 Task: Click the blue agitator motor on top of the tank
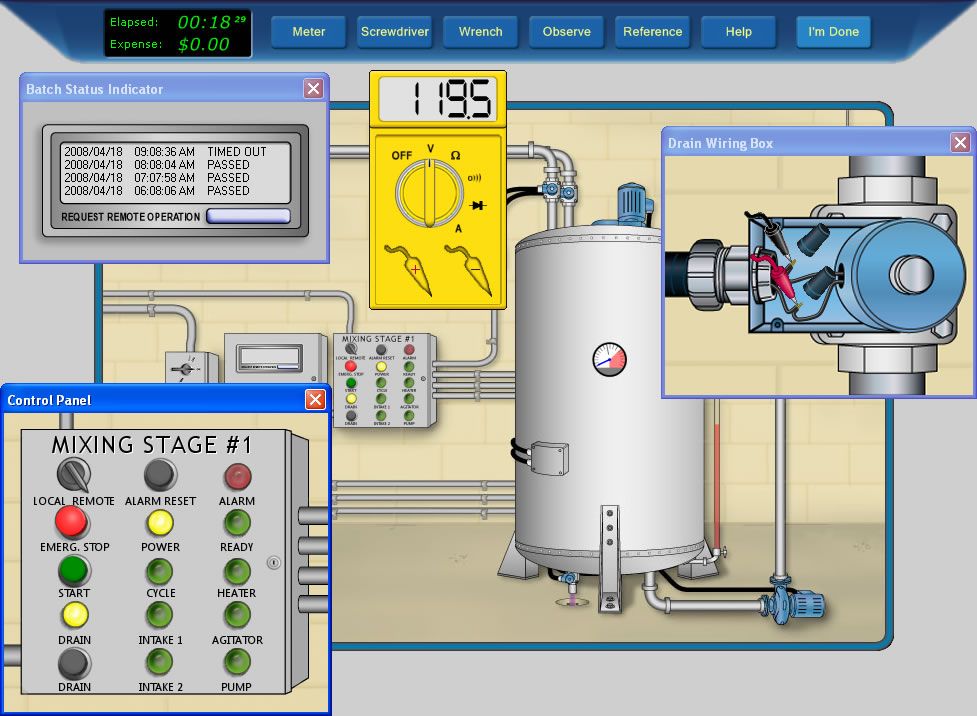tap(630, 201)
